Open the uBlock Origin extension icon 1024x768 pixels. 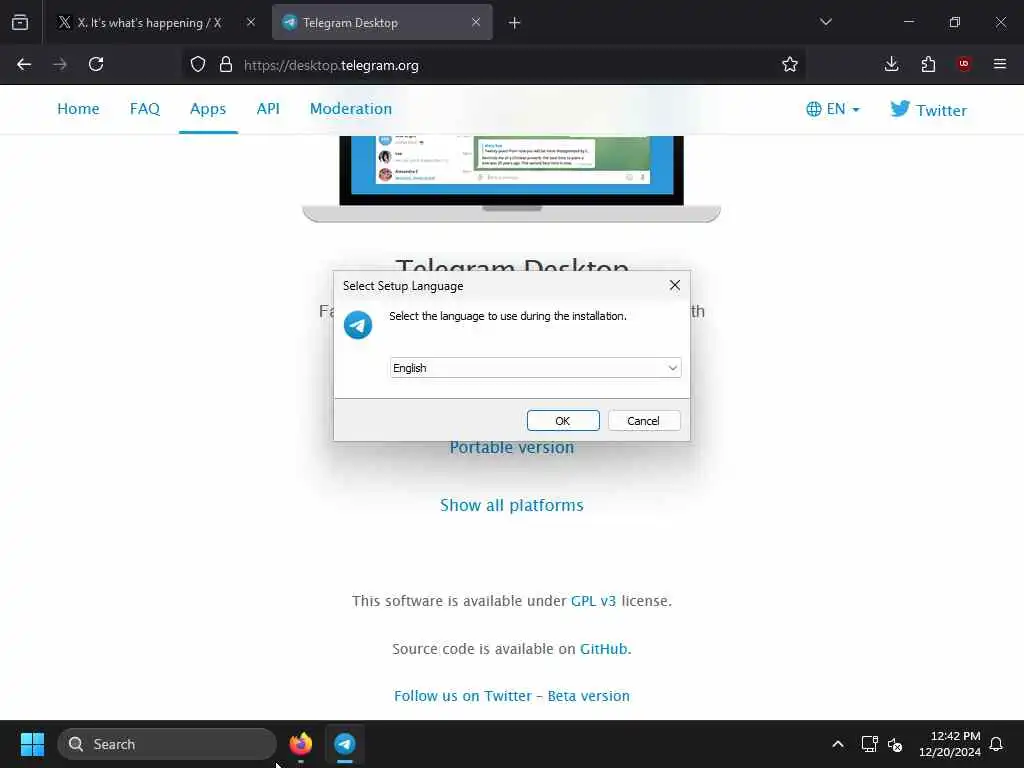coord(964,64)
